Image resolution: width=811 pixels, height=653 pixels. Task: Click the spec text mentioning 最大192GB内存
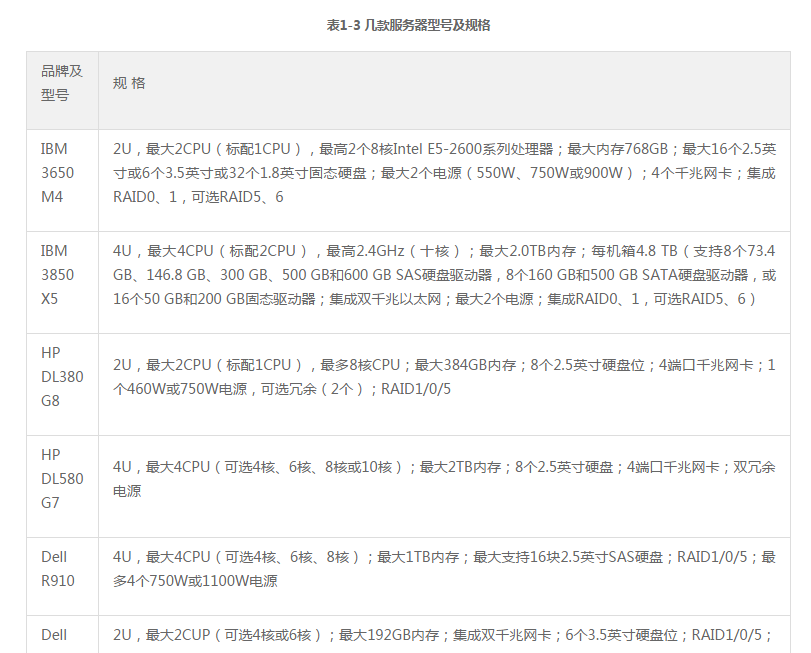pyautogui.click(x=443, y=635)
